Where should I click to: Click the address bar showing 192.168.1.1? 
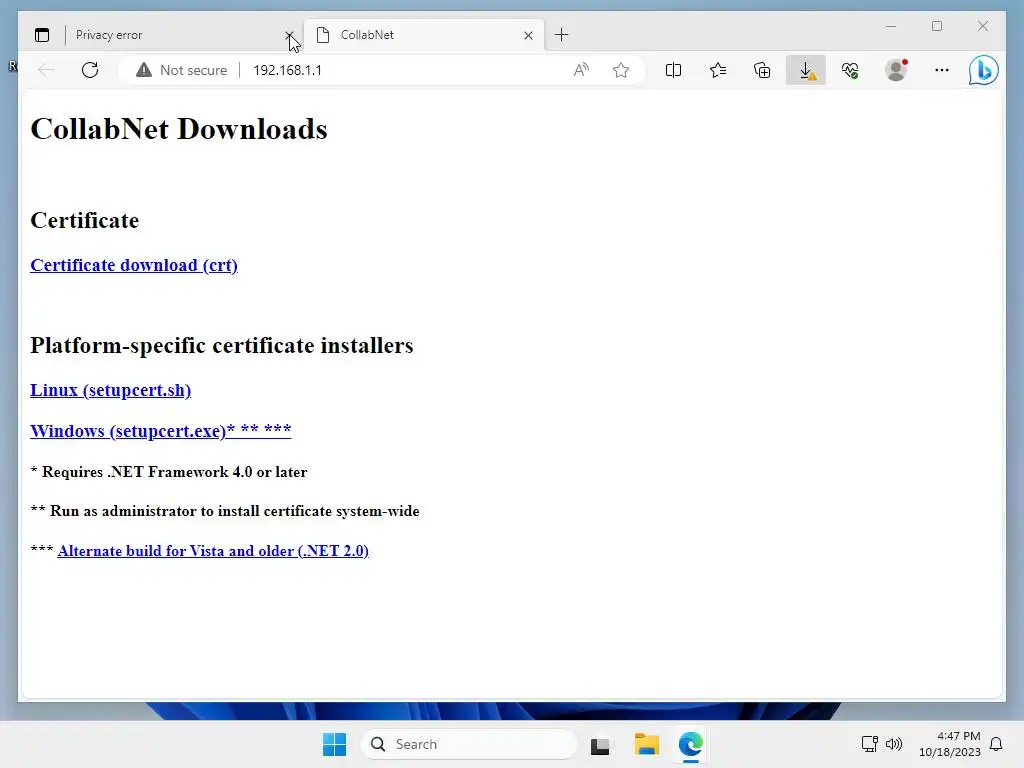coord(287,70)
